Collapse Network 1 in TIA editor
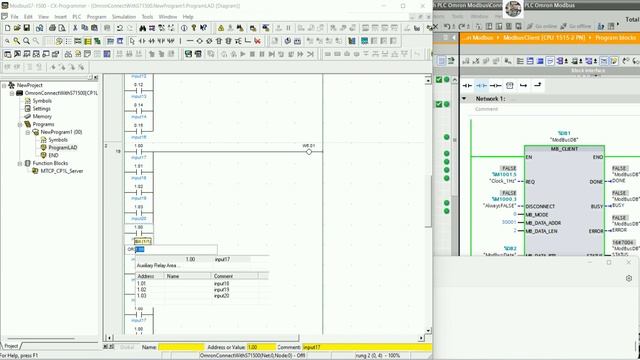This screenshot has height=360, width=640. [x=464, y=99]
